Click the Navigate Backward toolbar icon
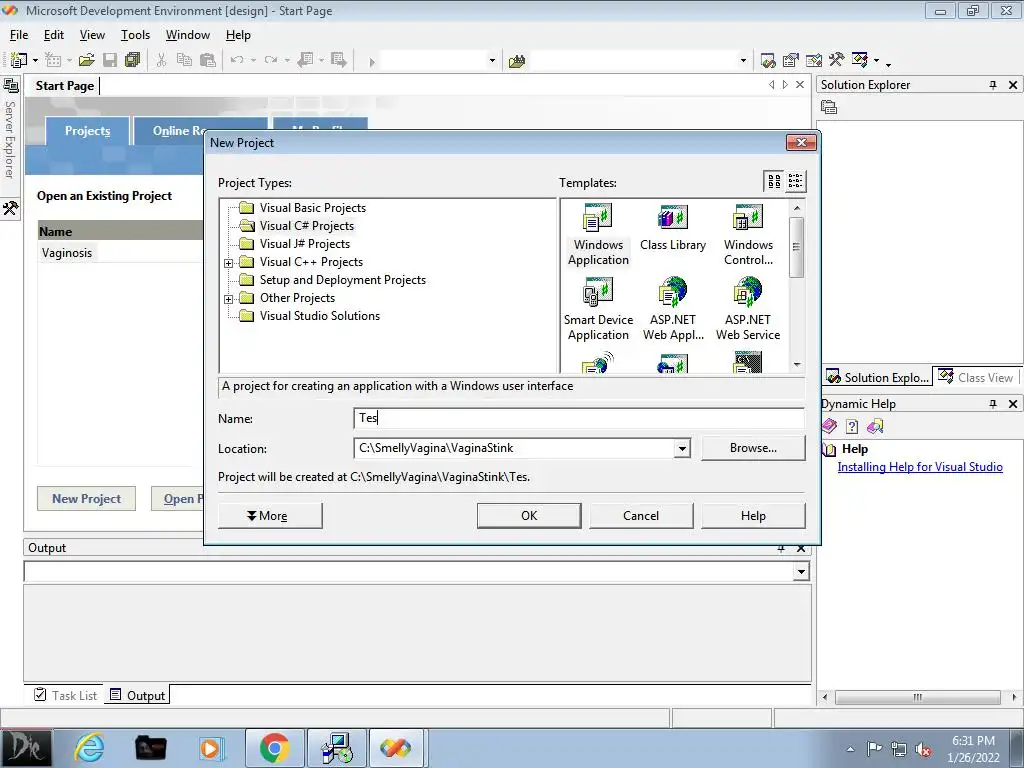This screenshot has width=1024, height=768. (x=306, y=61)
